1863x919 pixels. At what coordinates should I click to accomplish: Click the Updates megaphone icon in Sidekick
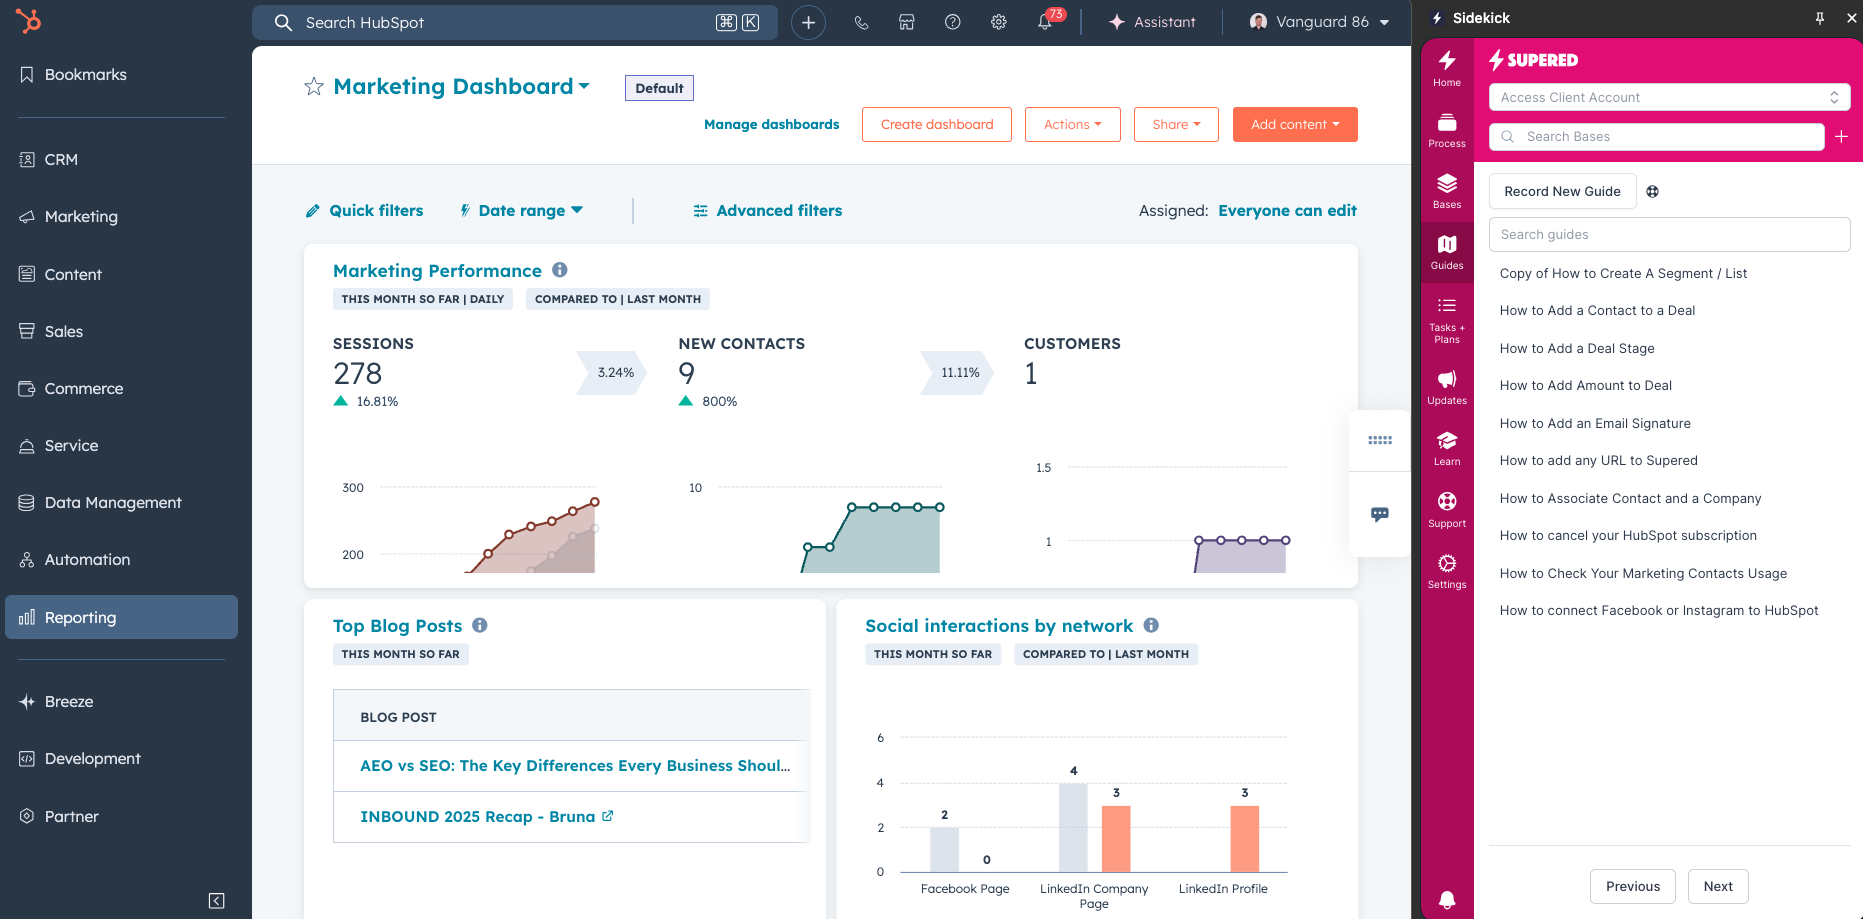coord(1447,385)
